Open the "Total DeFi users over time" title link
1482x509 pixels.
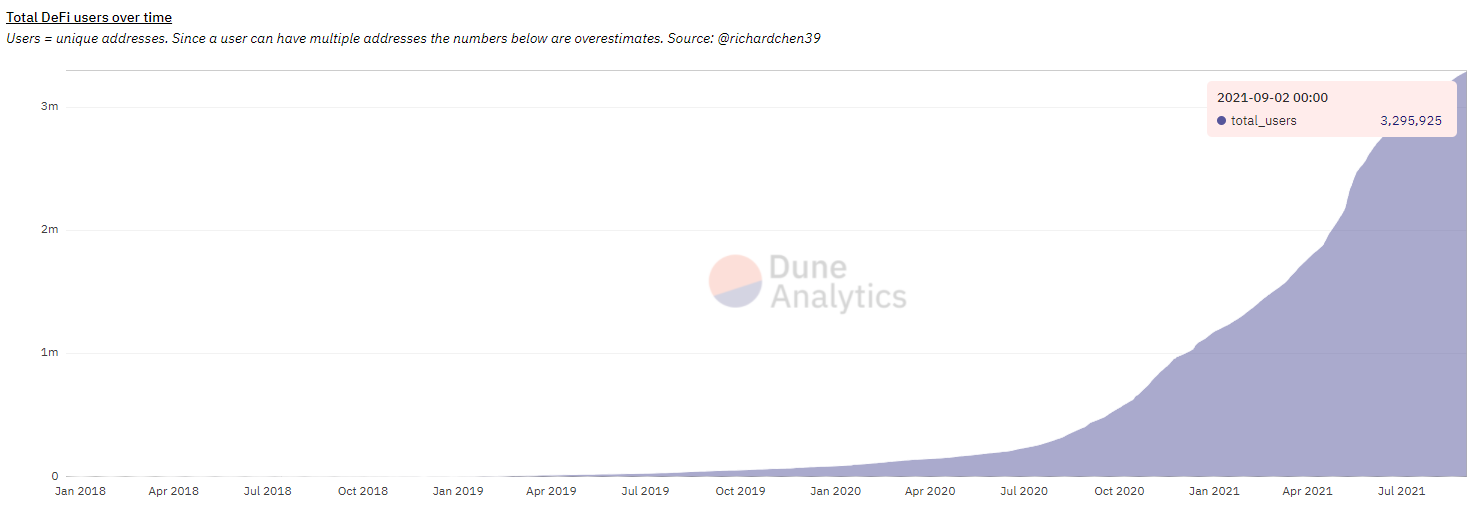(x=89, y=17)
